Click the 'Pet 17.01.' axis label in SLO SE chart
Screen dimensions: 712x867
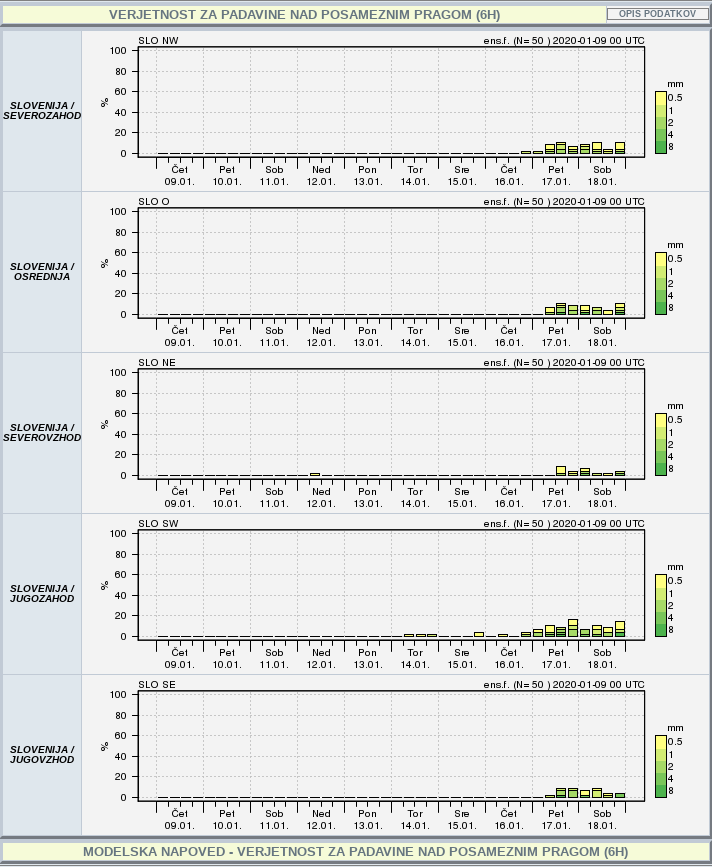point(556,819)
